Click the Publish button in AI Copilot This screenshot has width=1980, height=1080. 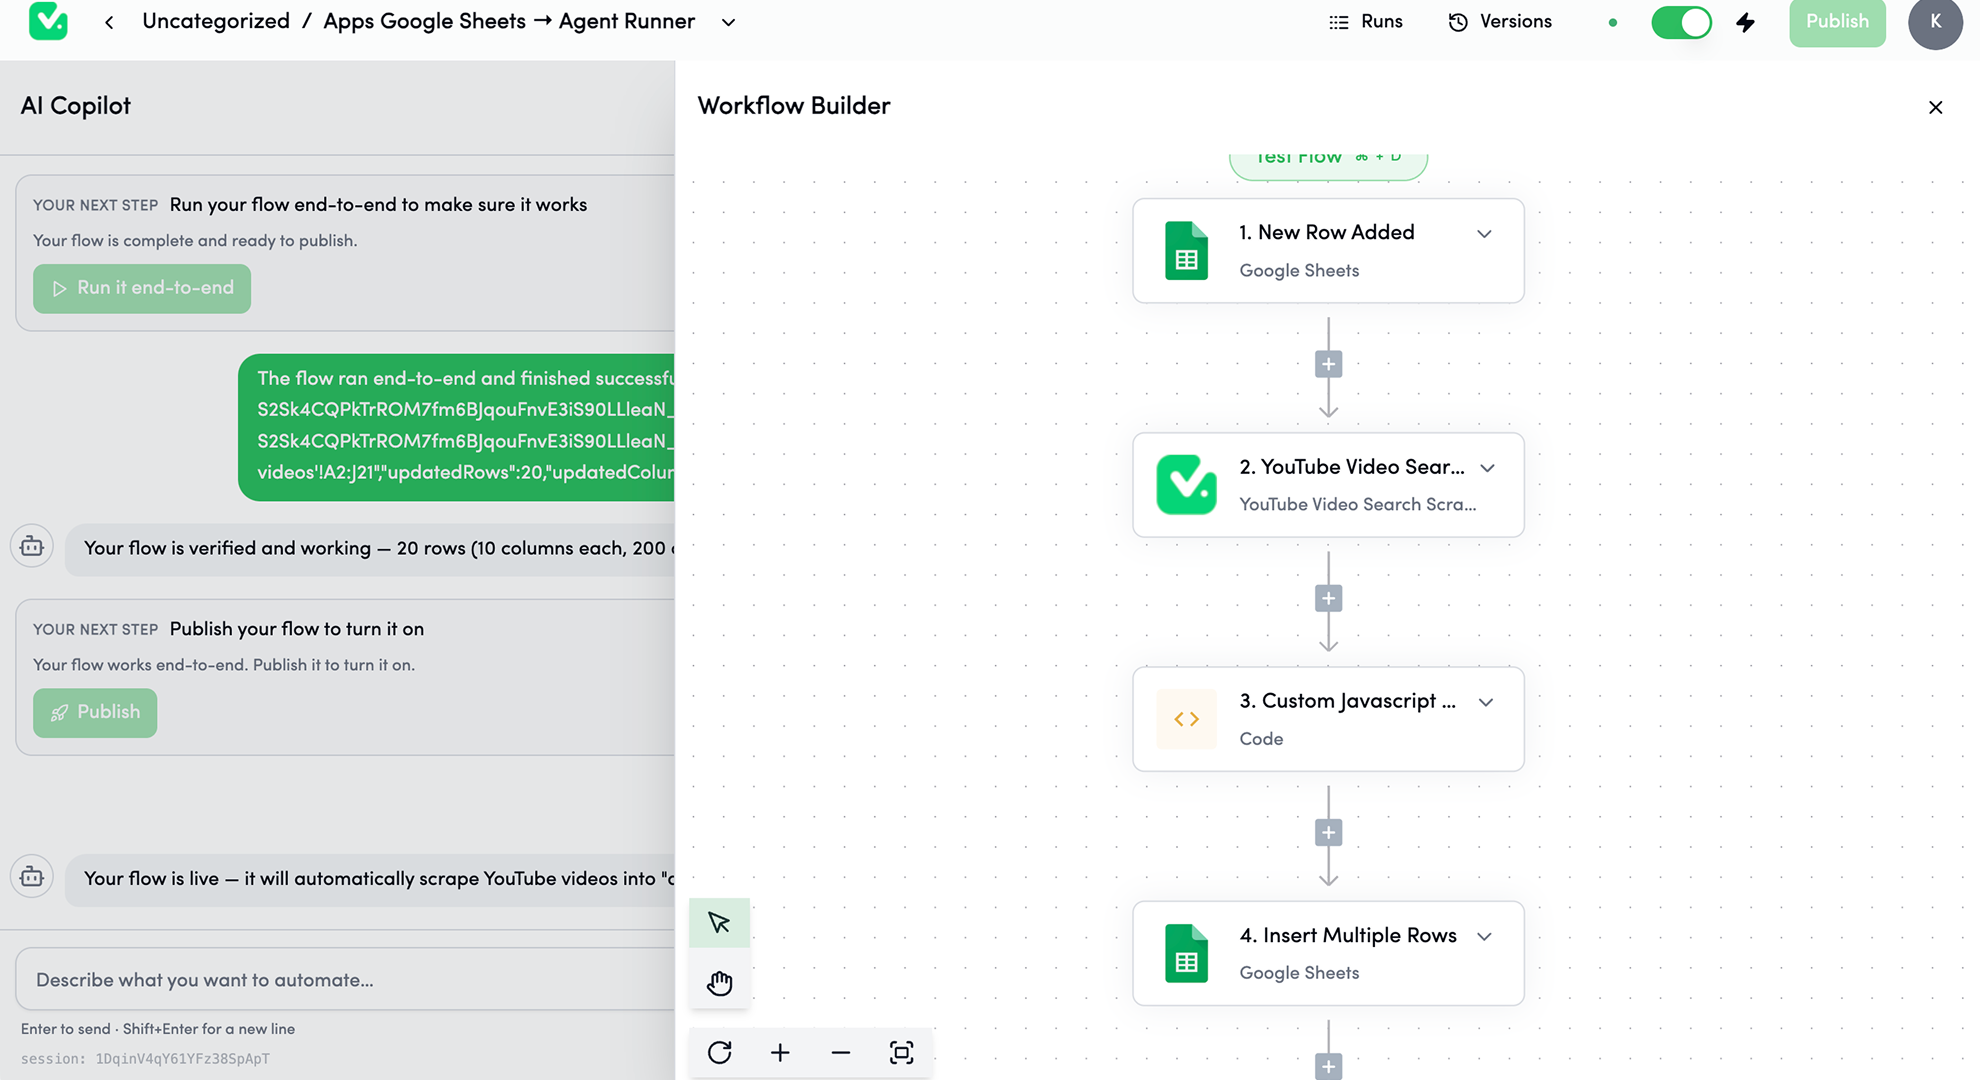tap(95, 712)
